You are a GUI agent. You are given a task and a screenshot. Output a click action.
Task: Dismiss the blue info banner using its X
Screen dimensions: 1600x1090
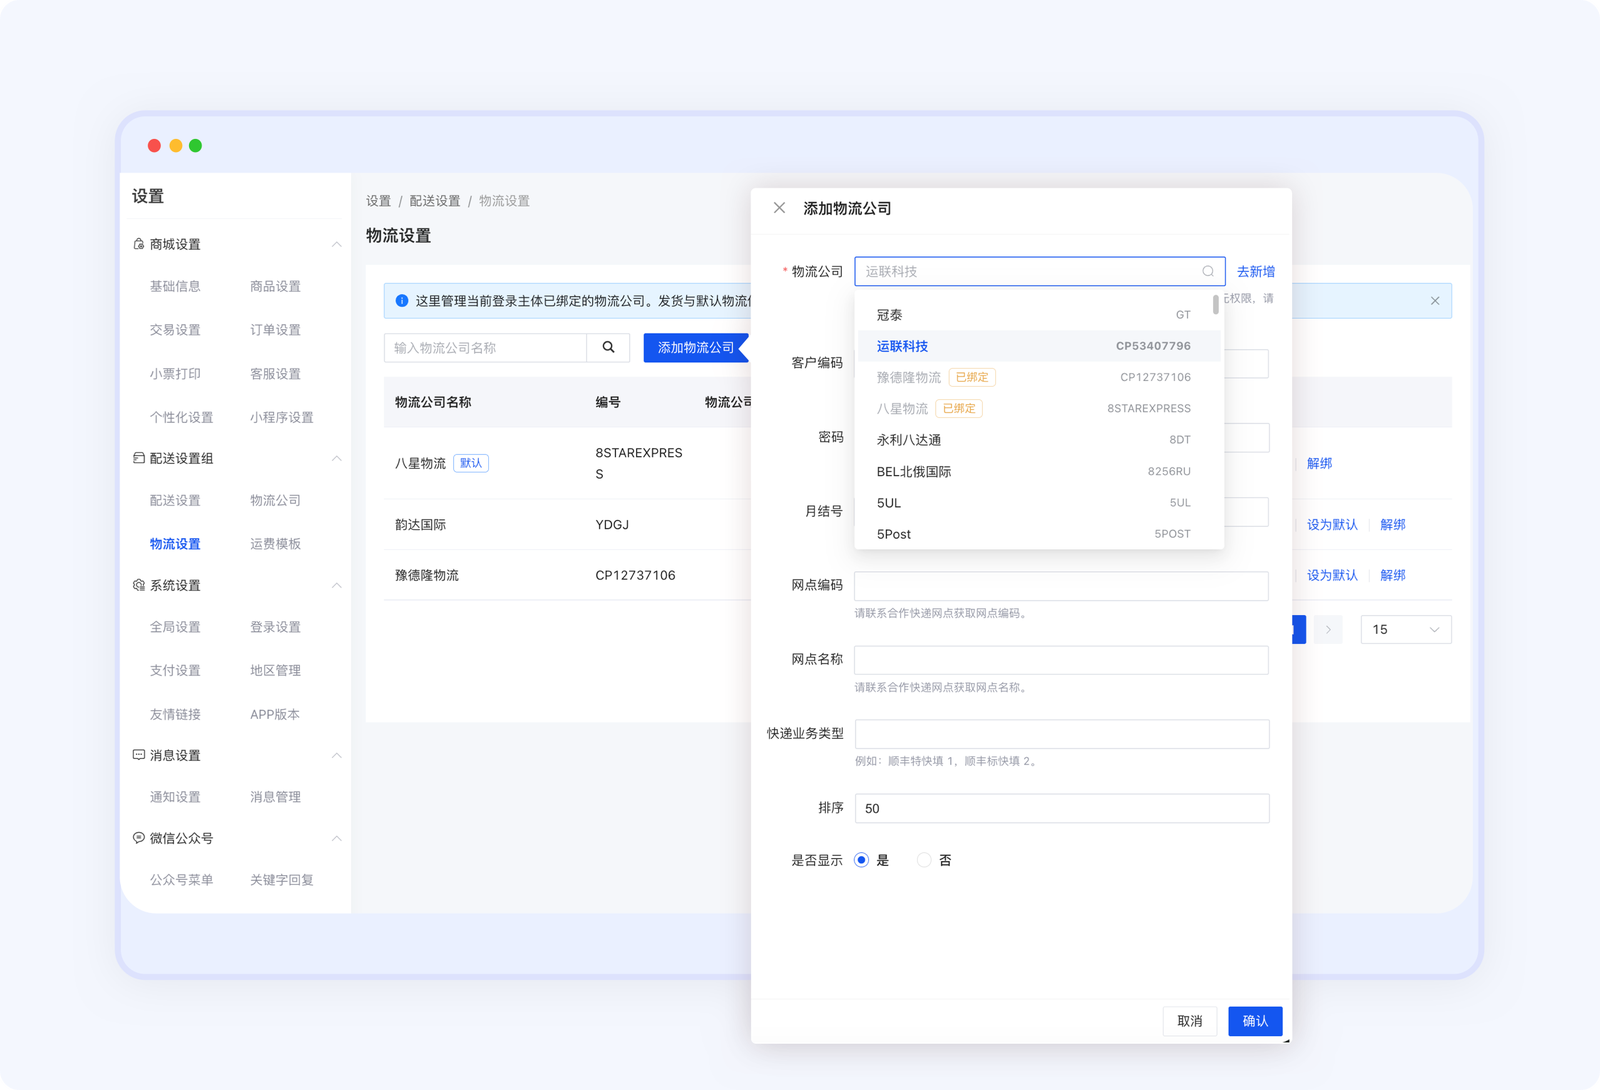tap(1435, 301)
